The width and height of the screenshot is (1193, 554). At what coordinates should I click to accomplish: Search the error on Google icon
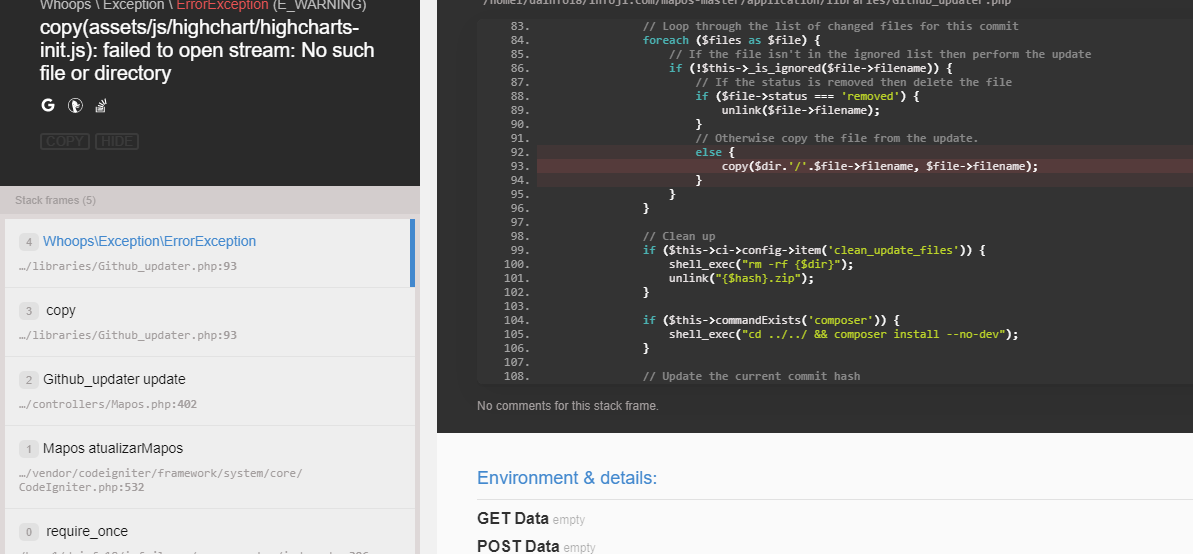point(48,106)
